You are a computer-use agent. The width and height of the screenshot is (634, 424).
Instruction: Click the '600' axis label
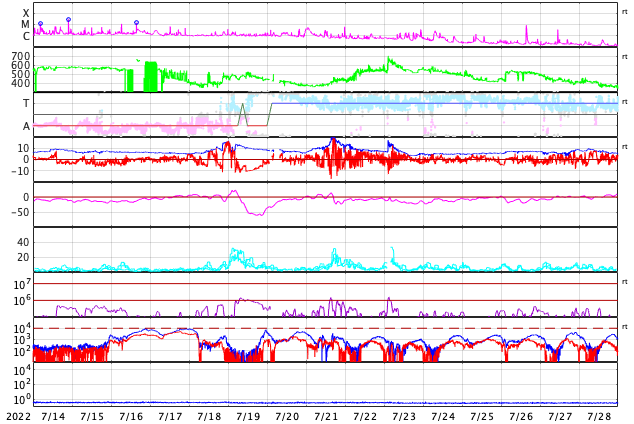click(x=21, y=65)
